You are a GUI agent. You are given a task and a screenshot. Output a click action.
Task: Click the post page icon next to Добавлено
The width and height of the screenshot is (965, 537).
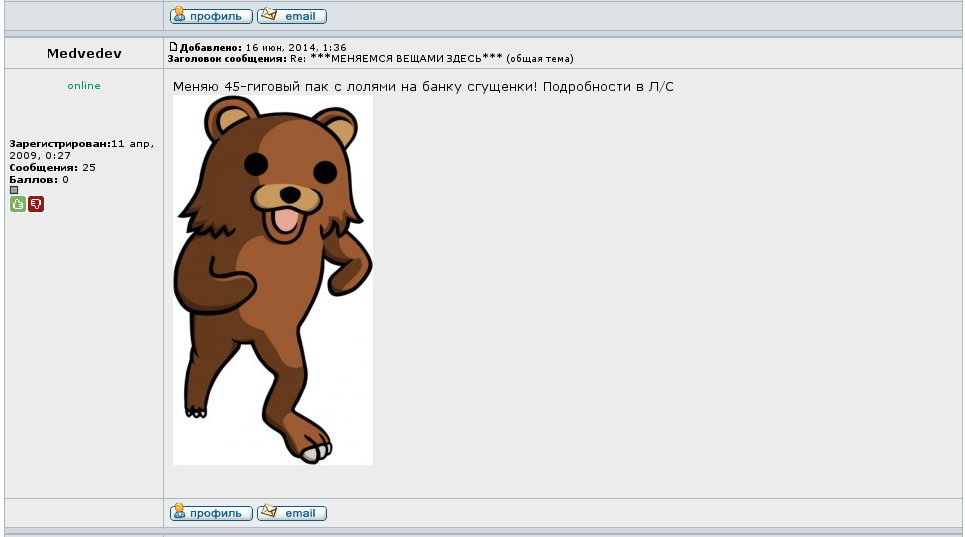(173, 47)
